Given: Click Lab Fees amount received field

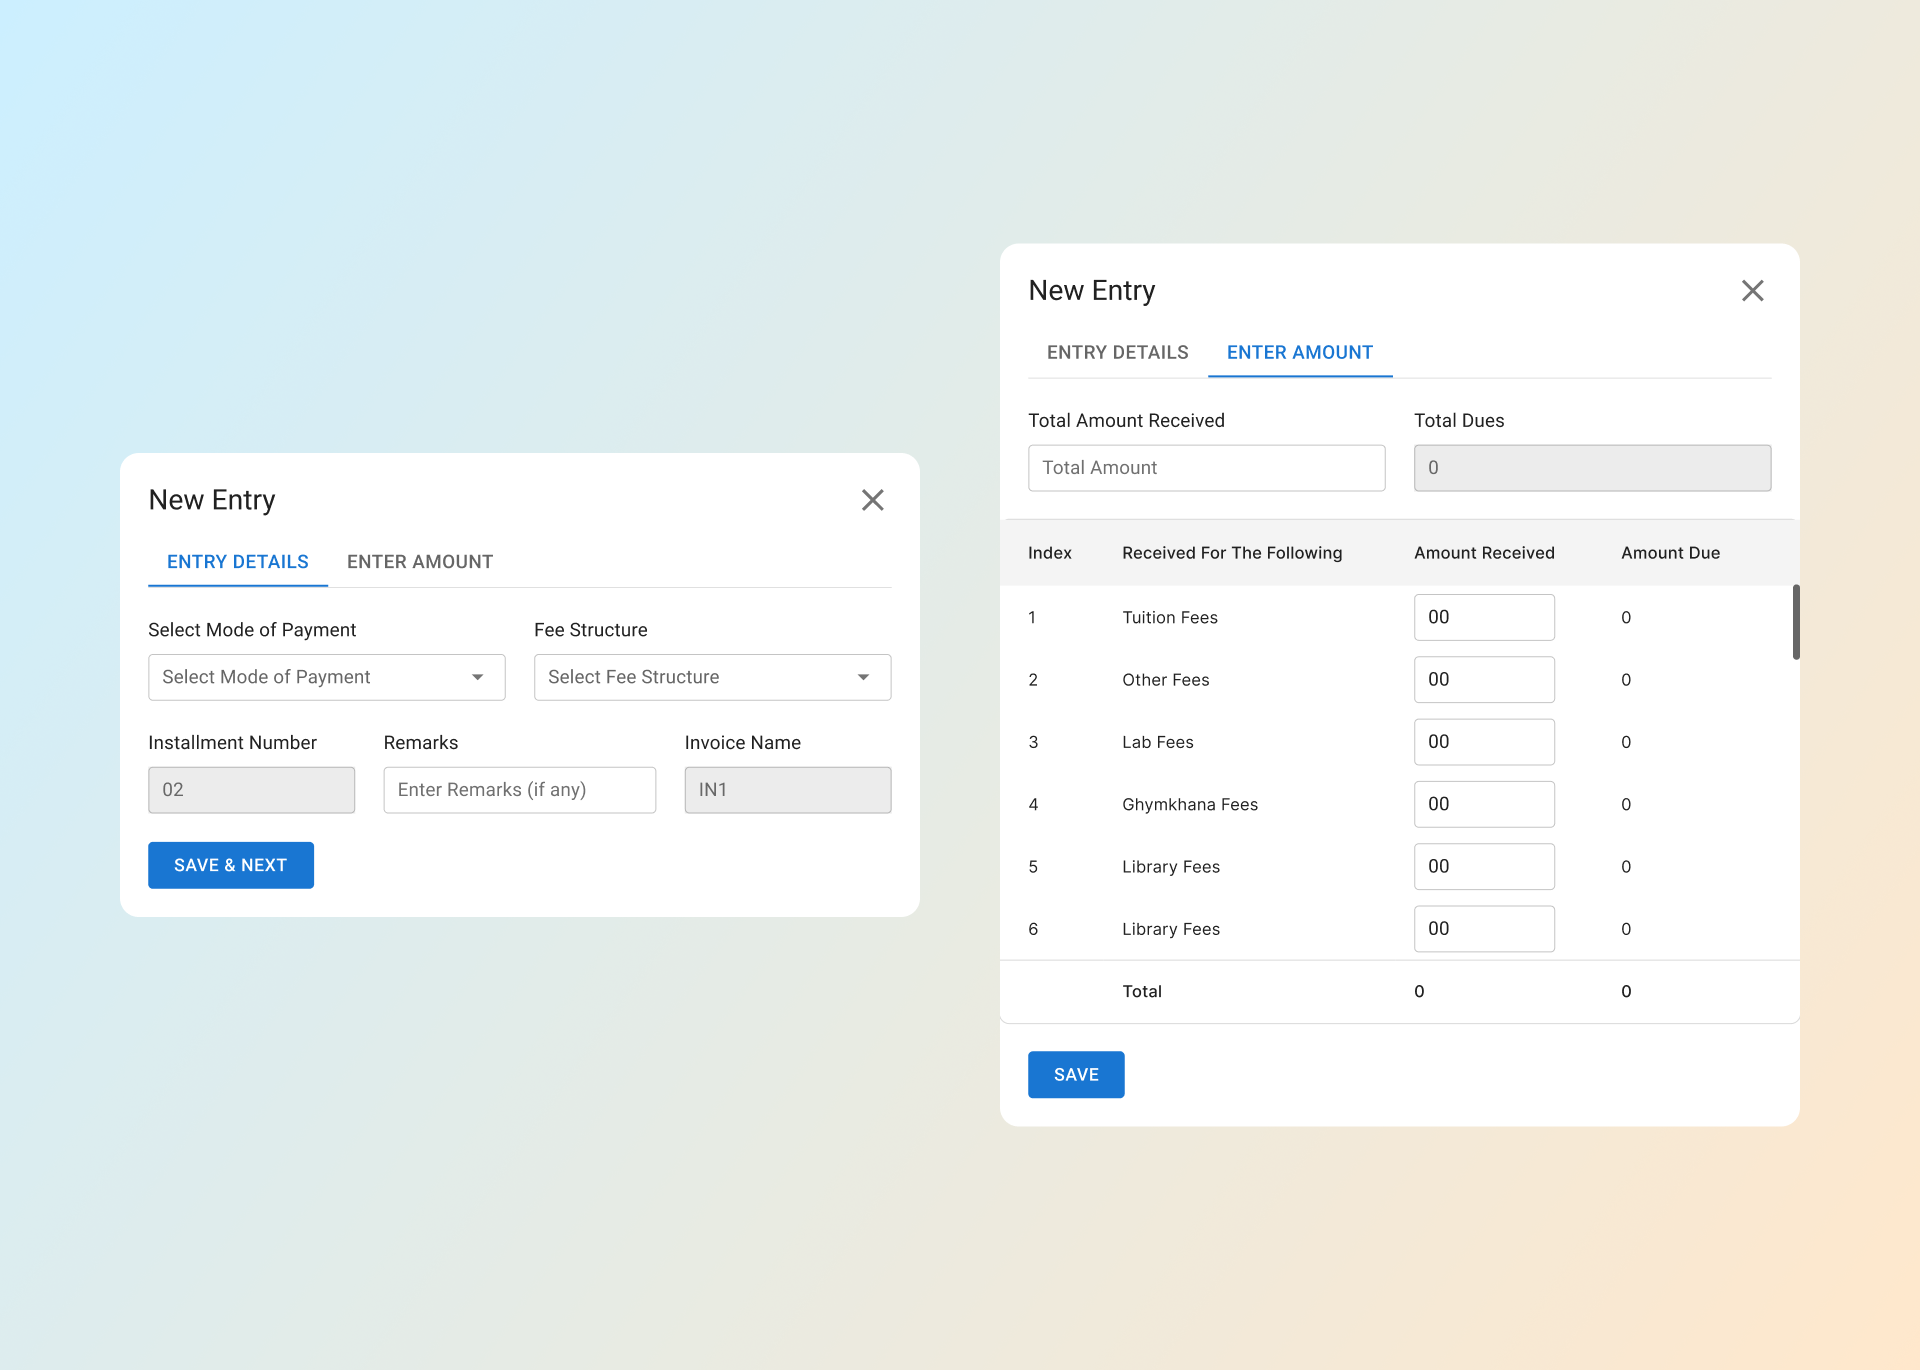Looking at the screenshot, I should click(x=1485, y=742).
